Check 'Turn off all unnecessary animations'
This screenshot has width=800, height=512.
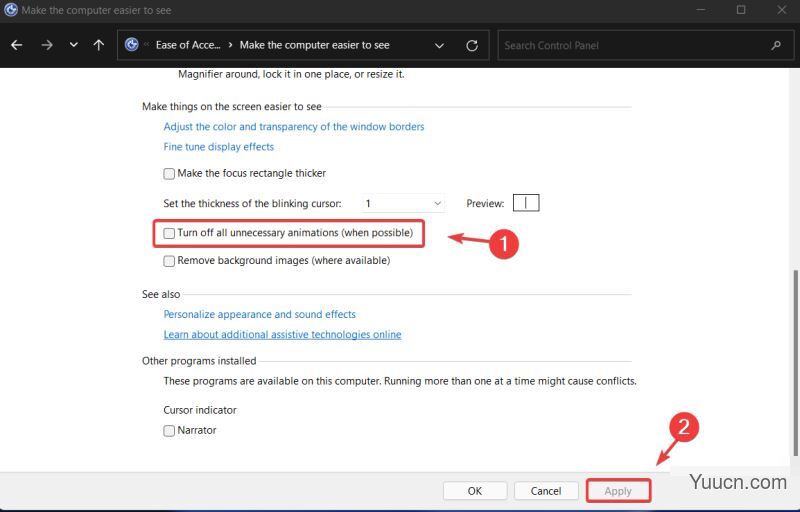[169, 234]
